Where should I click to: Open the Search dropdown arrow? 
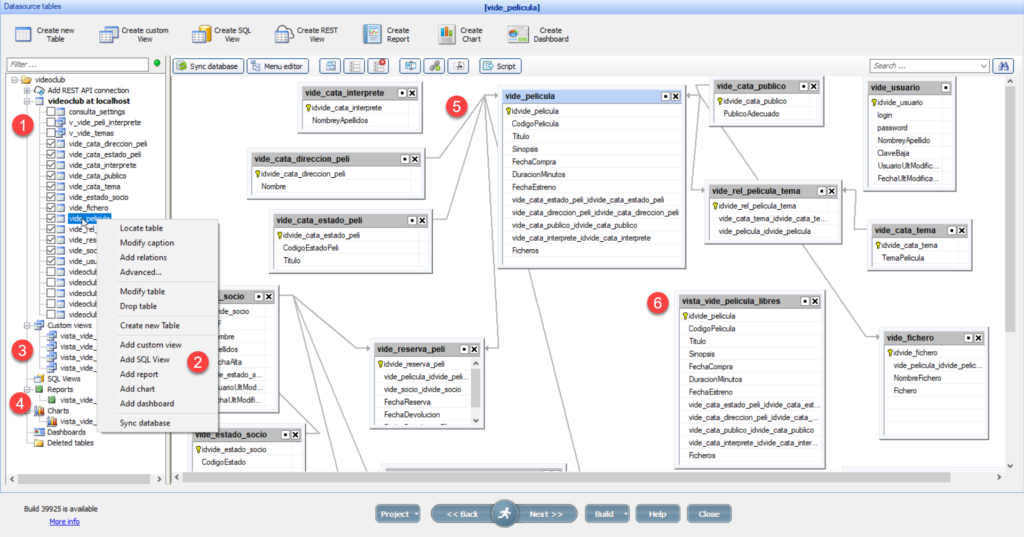pyautogui.click(x=984, y=66)
